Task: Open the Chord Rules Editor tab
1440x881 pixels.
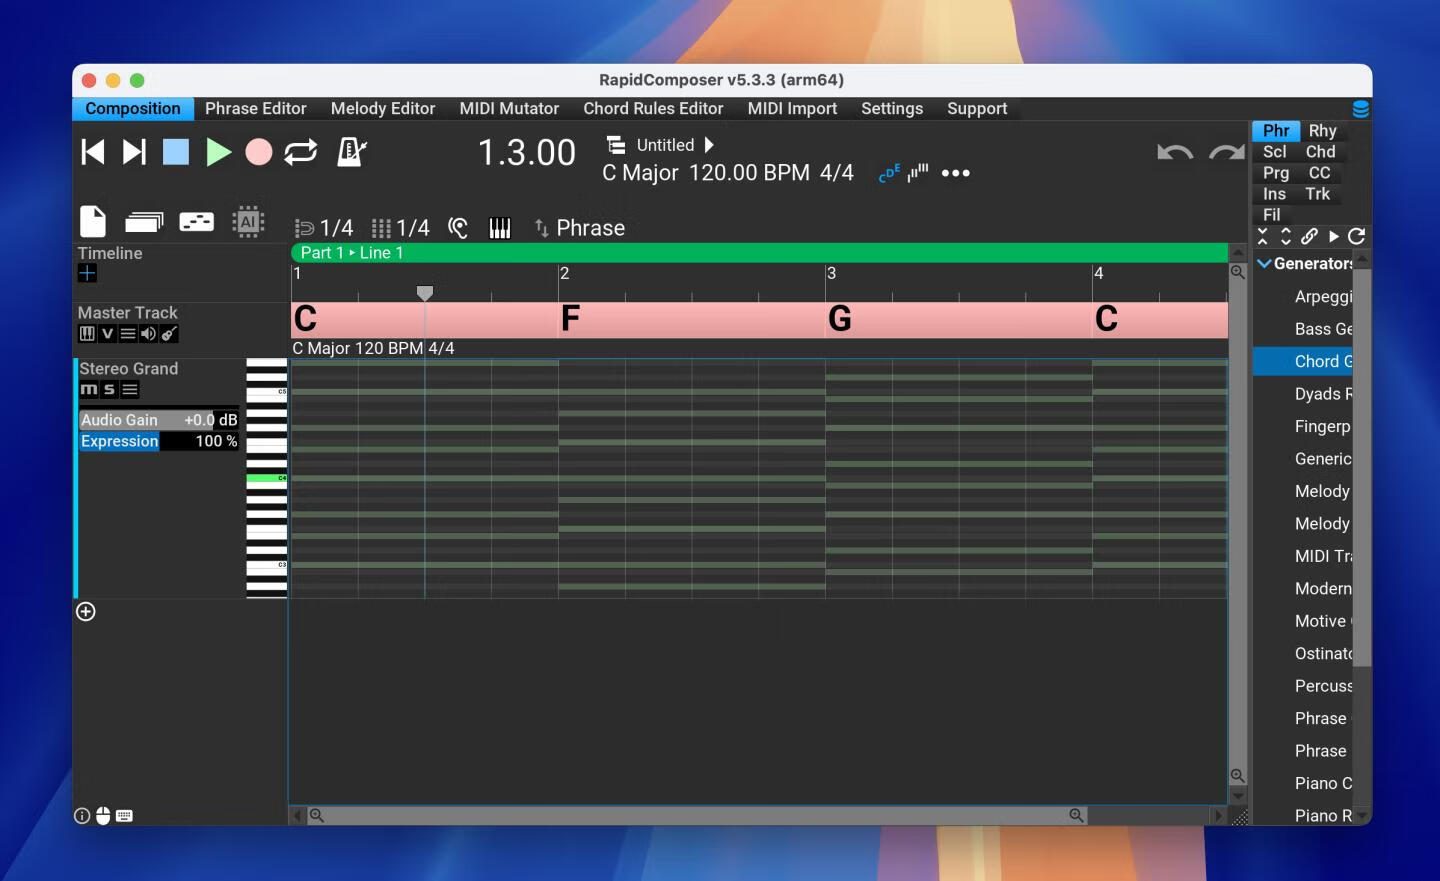Action: pos(653,109)
